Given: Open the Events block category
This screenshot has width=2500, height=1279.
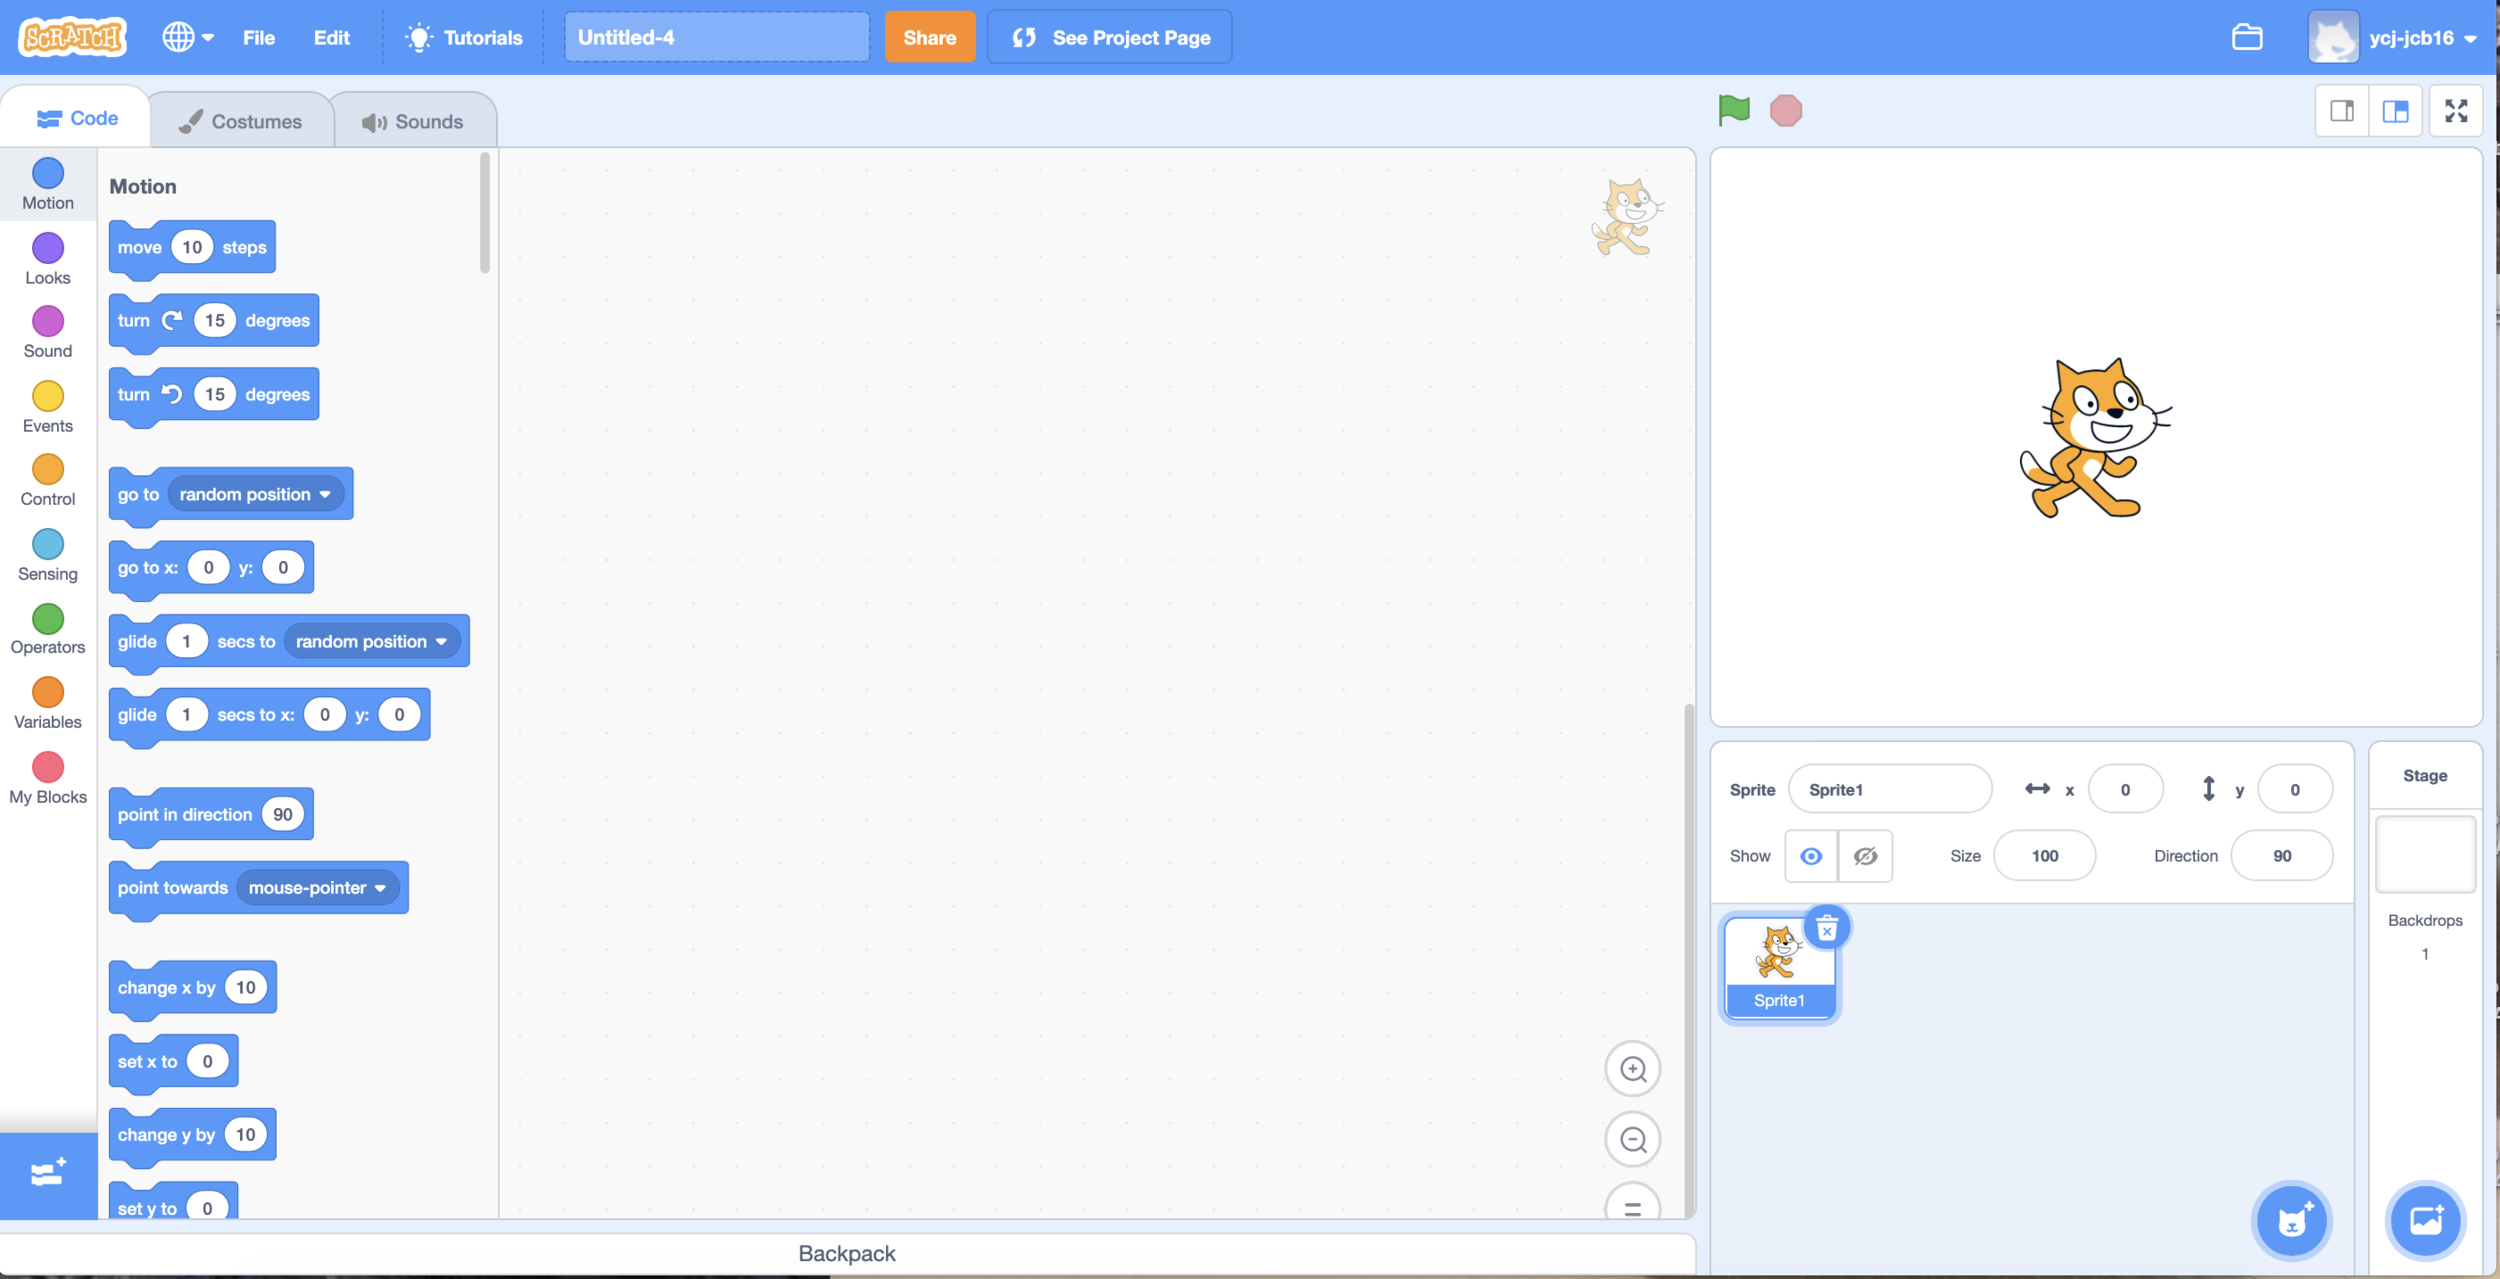Looking at the screenshot, I should 47,405.
